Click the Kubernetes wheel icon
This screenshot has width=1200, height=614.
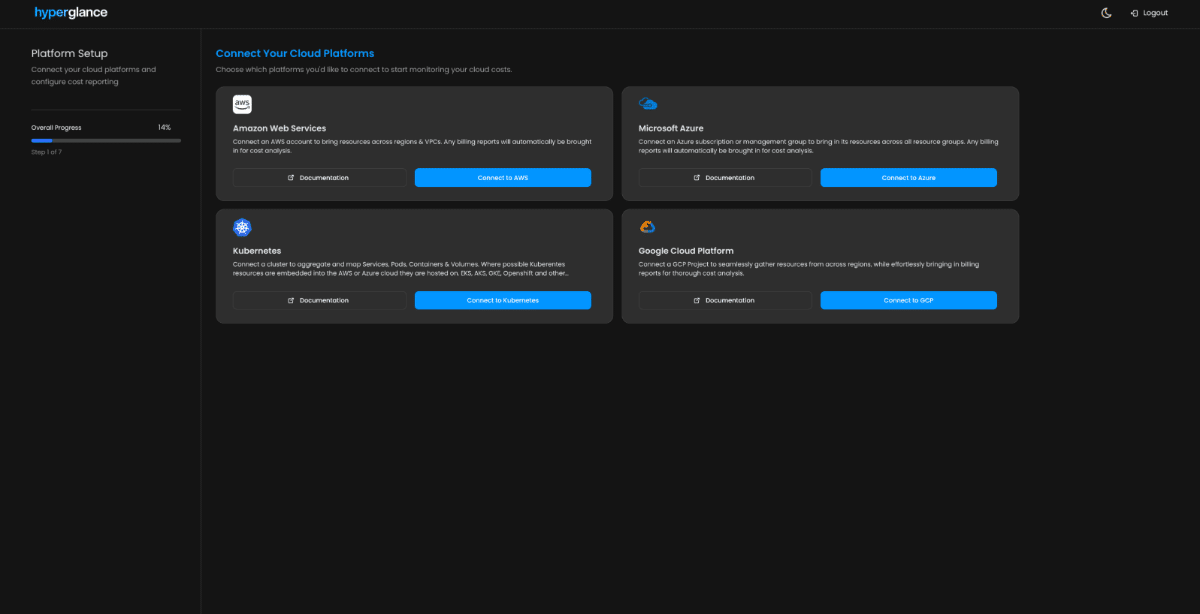click(242, 227)
